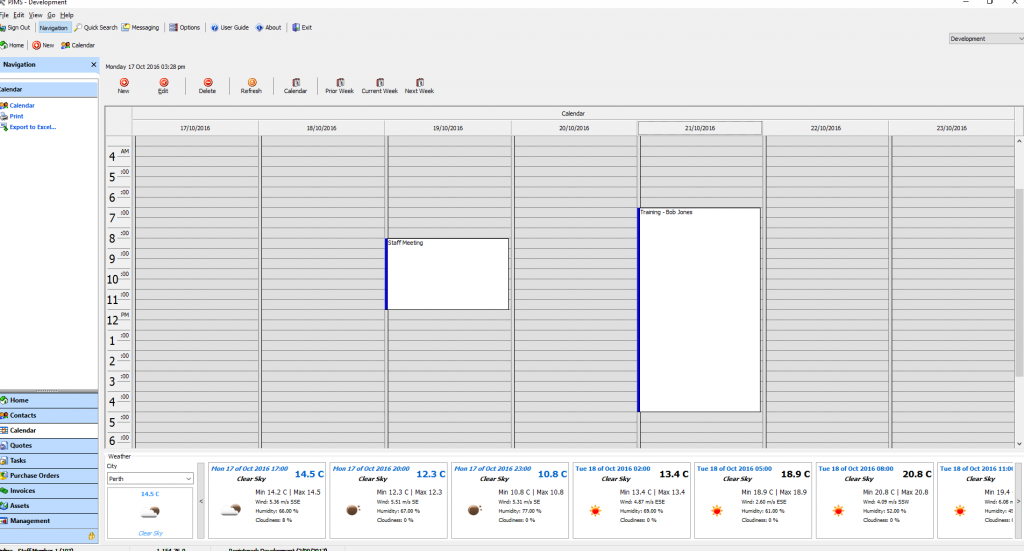This screenshot has width=1024, height=551.
Task: Toggle the Navigation panel button
Action: tap(53, 28)
